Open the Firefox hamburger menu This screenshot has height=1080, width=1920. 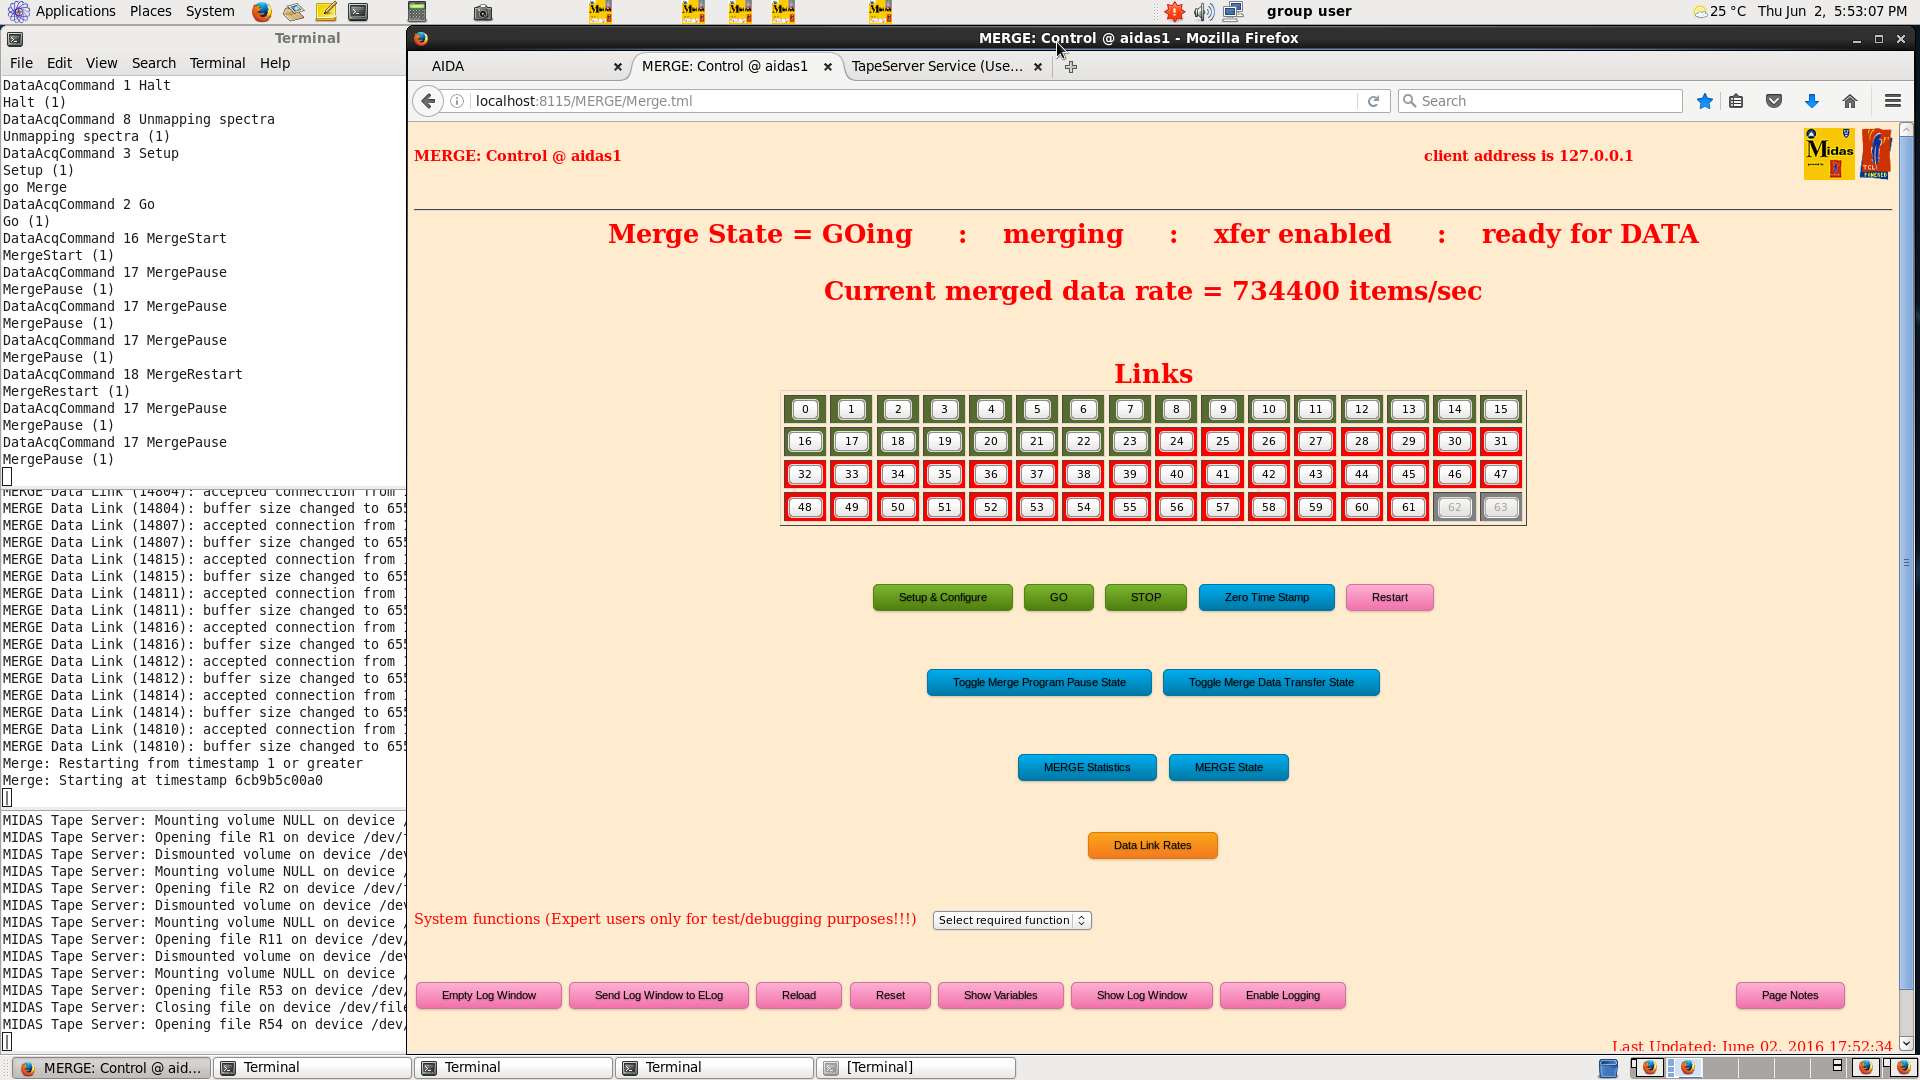[1893, 101]
